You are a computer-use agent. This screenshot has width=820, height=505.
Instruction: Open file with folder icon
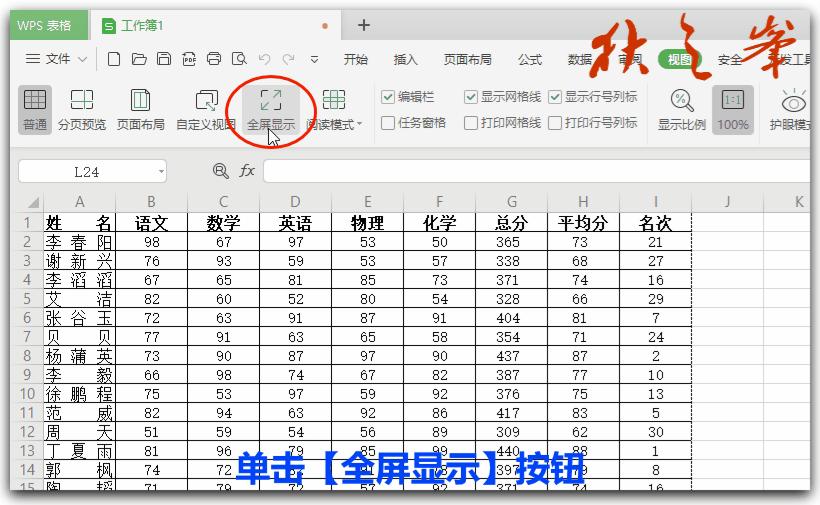click(x=139, y=59)
